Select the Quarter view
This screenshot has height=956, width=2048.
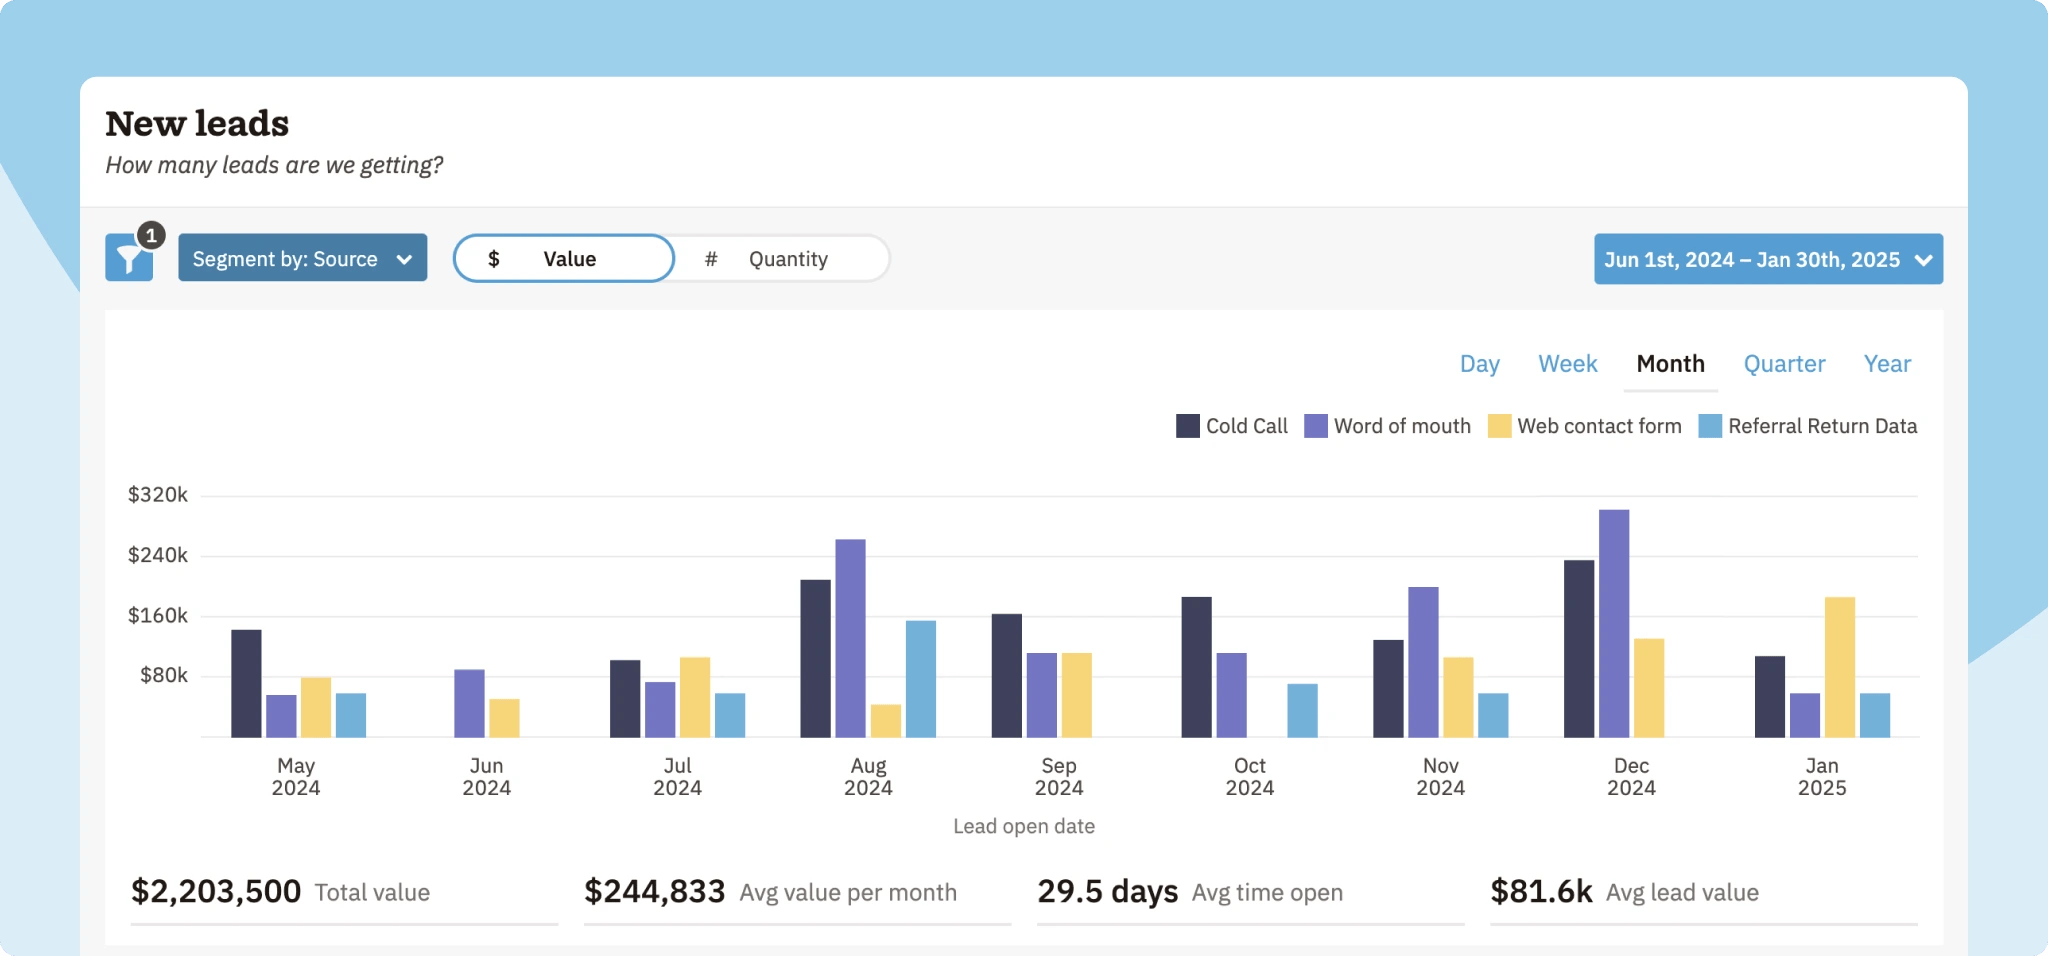1784,364
